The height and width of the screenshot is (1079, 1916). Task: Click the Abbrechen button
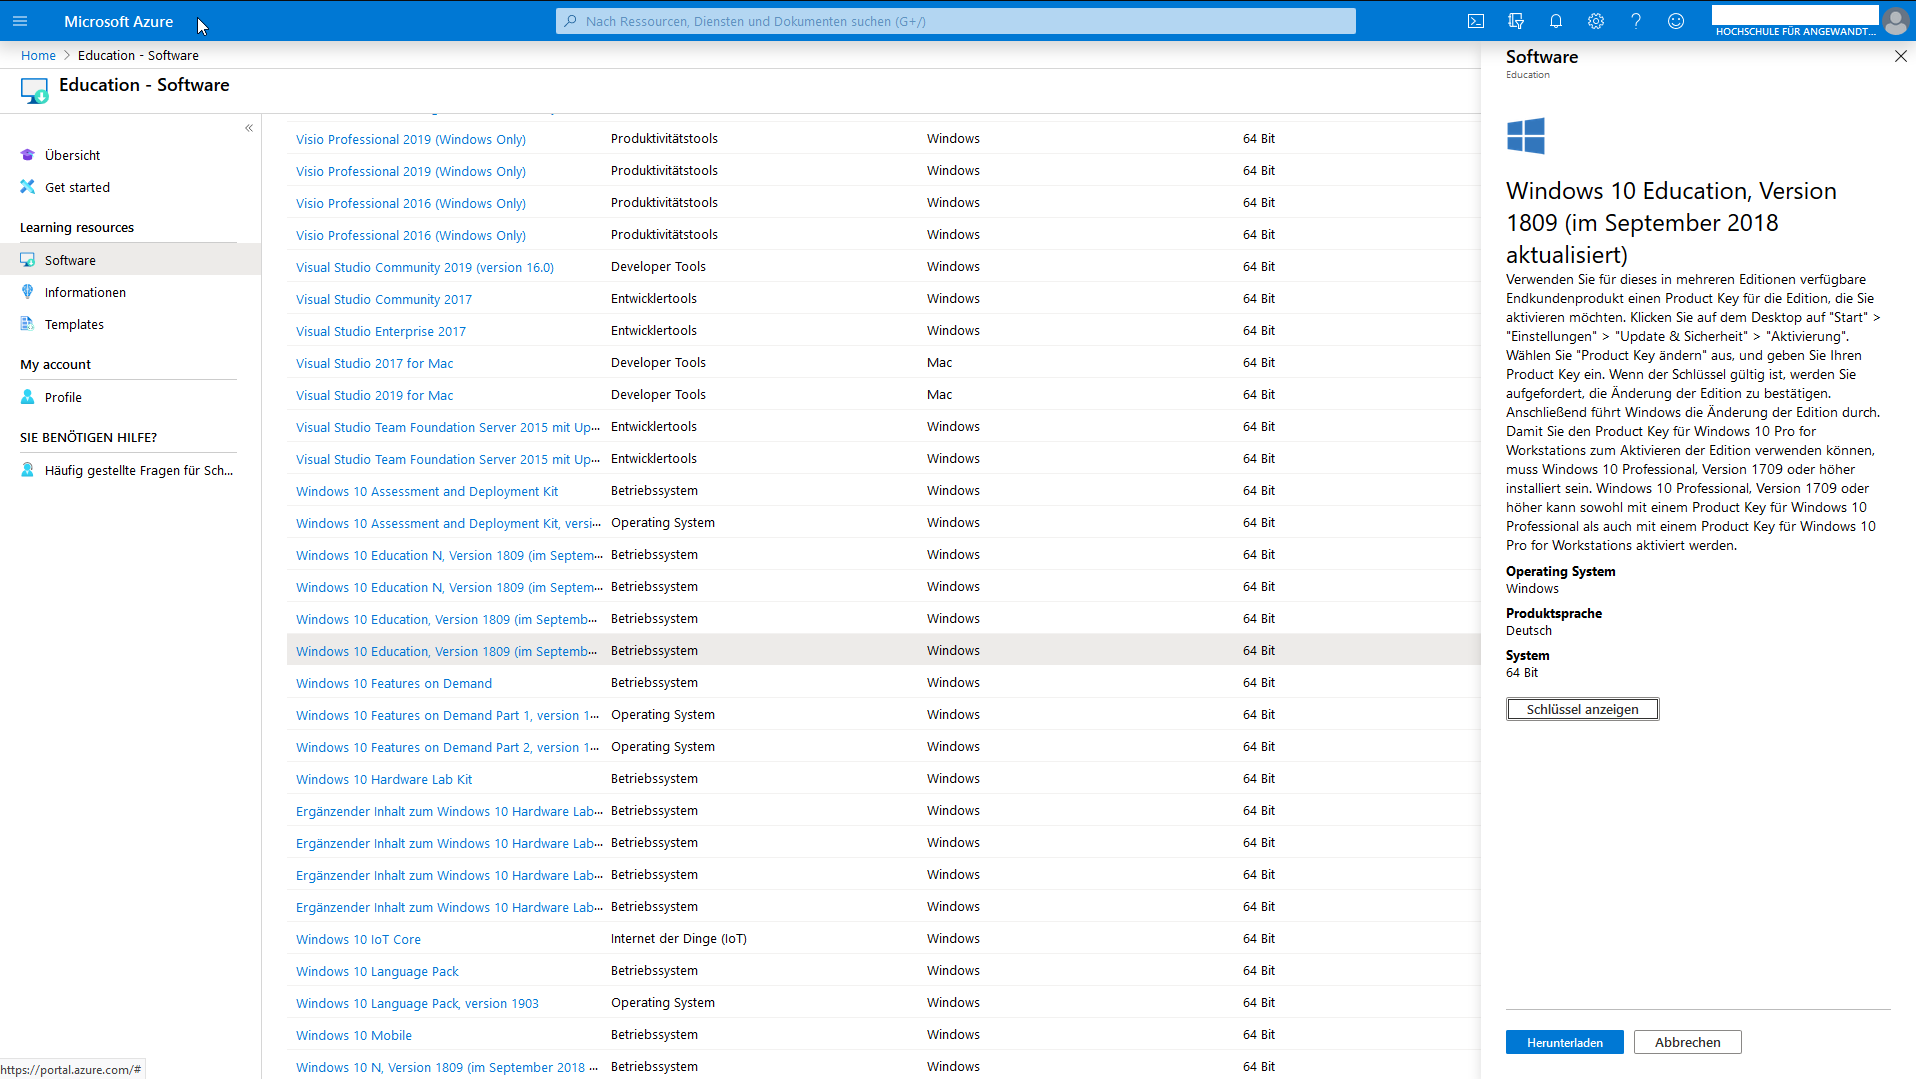[1687, 1042]
